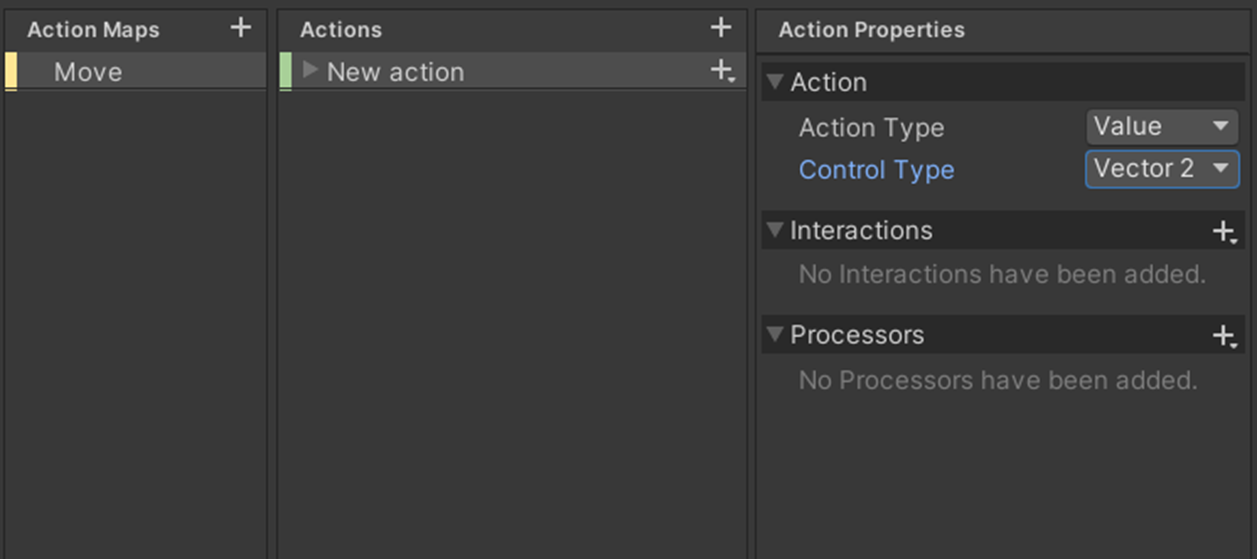Collapse the Processors section
The image size is (1257, 559).
(775, 334)
